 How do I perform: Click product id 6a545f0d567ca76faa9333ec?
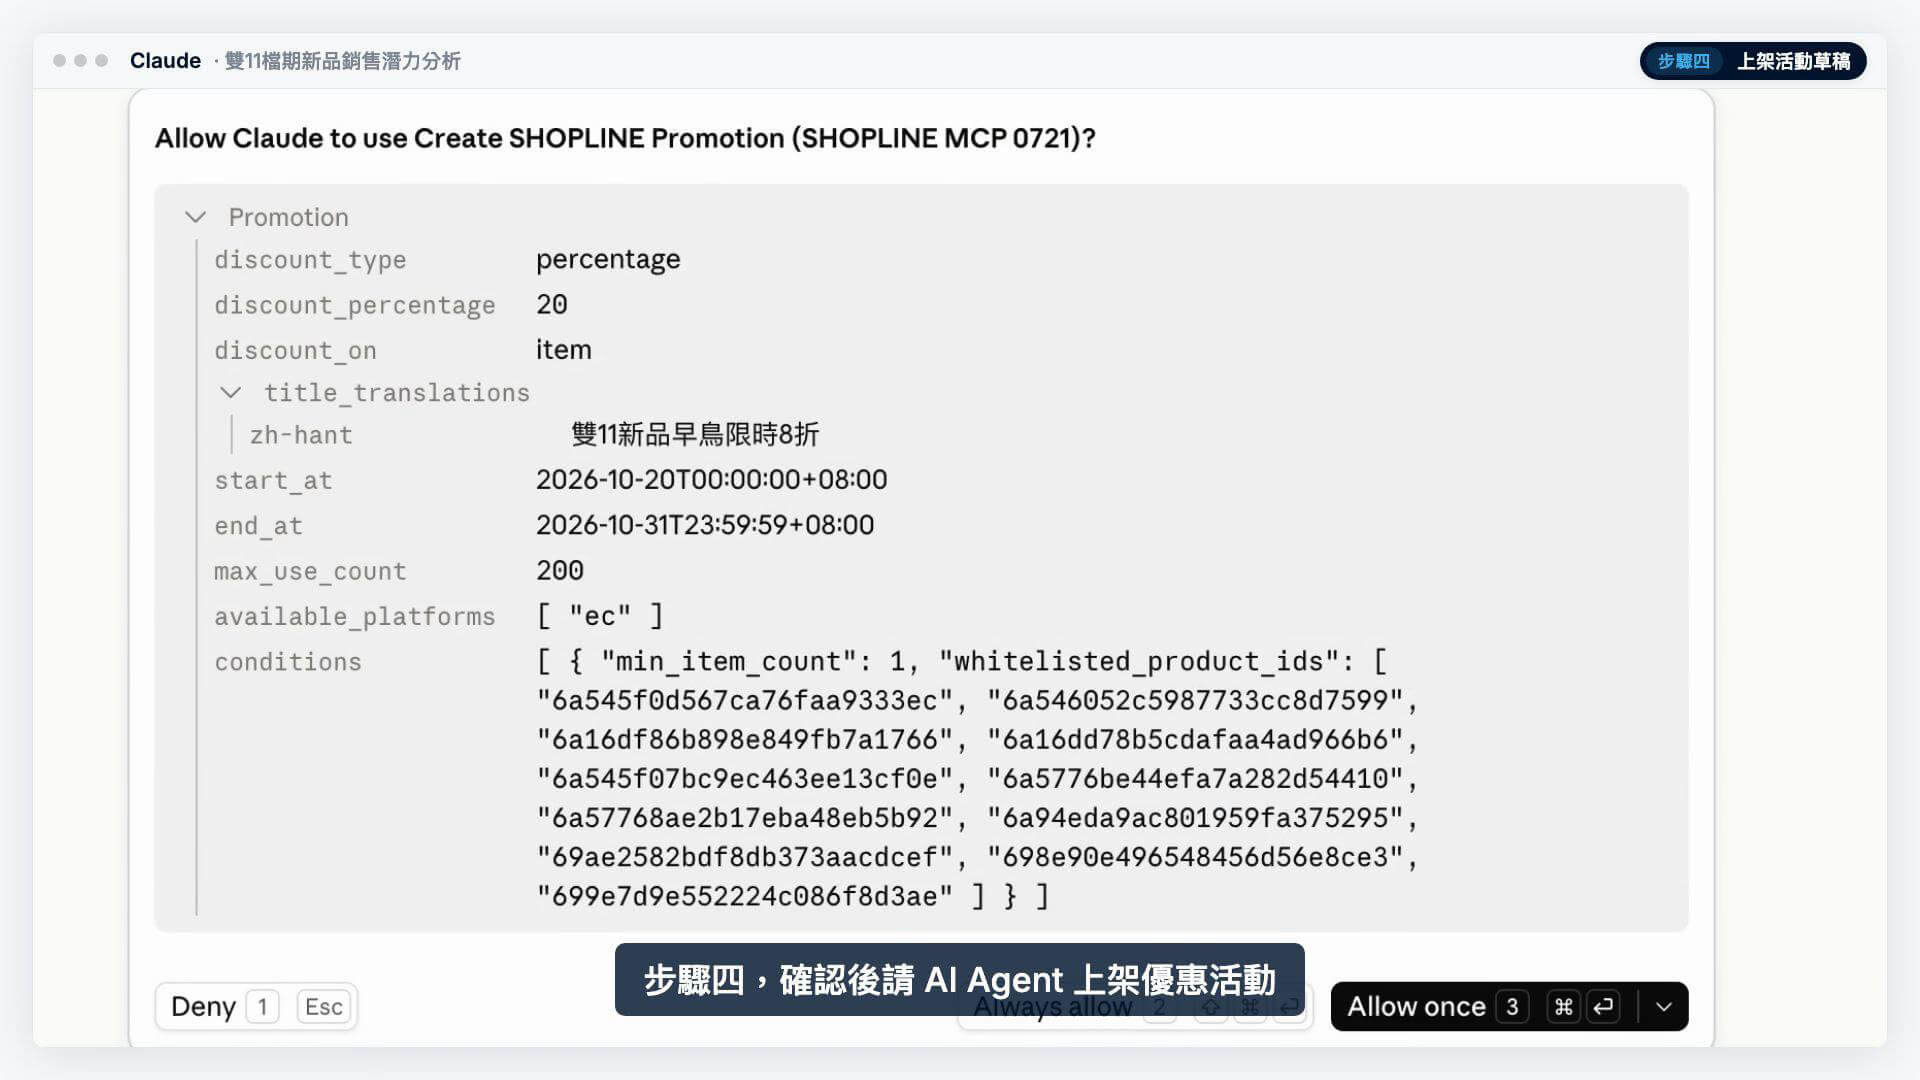[x=744, y=701]
